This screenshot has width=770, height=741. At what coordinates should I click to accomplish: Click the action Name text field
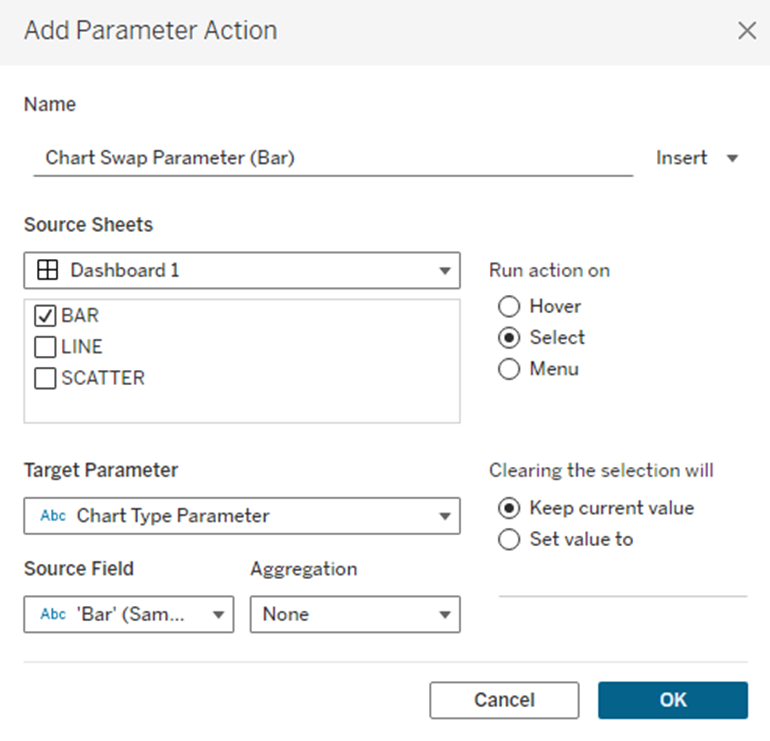(333, 158)
